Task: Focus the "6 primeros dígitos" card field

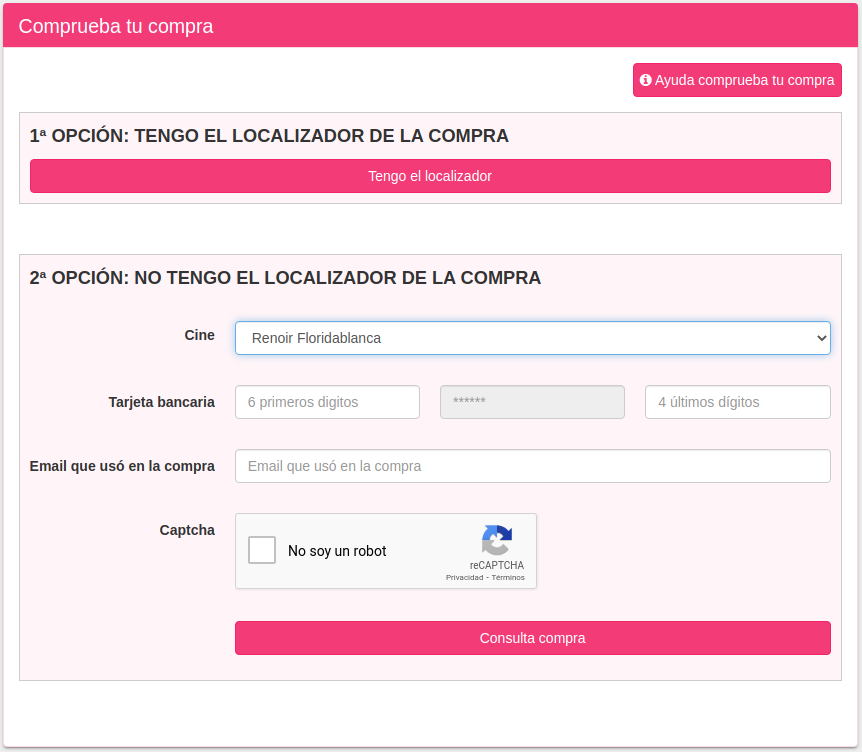Action: [327, 402]
